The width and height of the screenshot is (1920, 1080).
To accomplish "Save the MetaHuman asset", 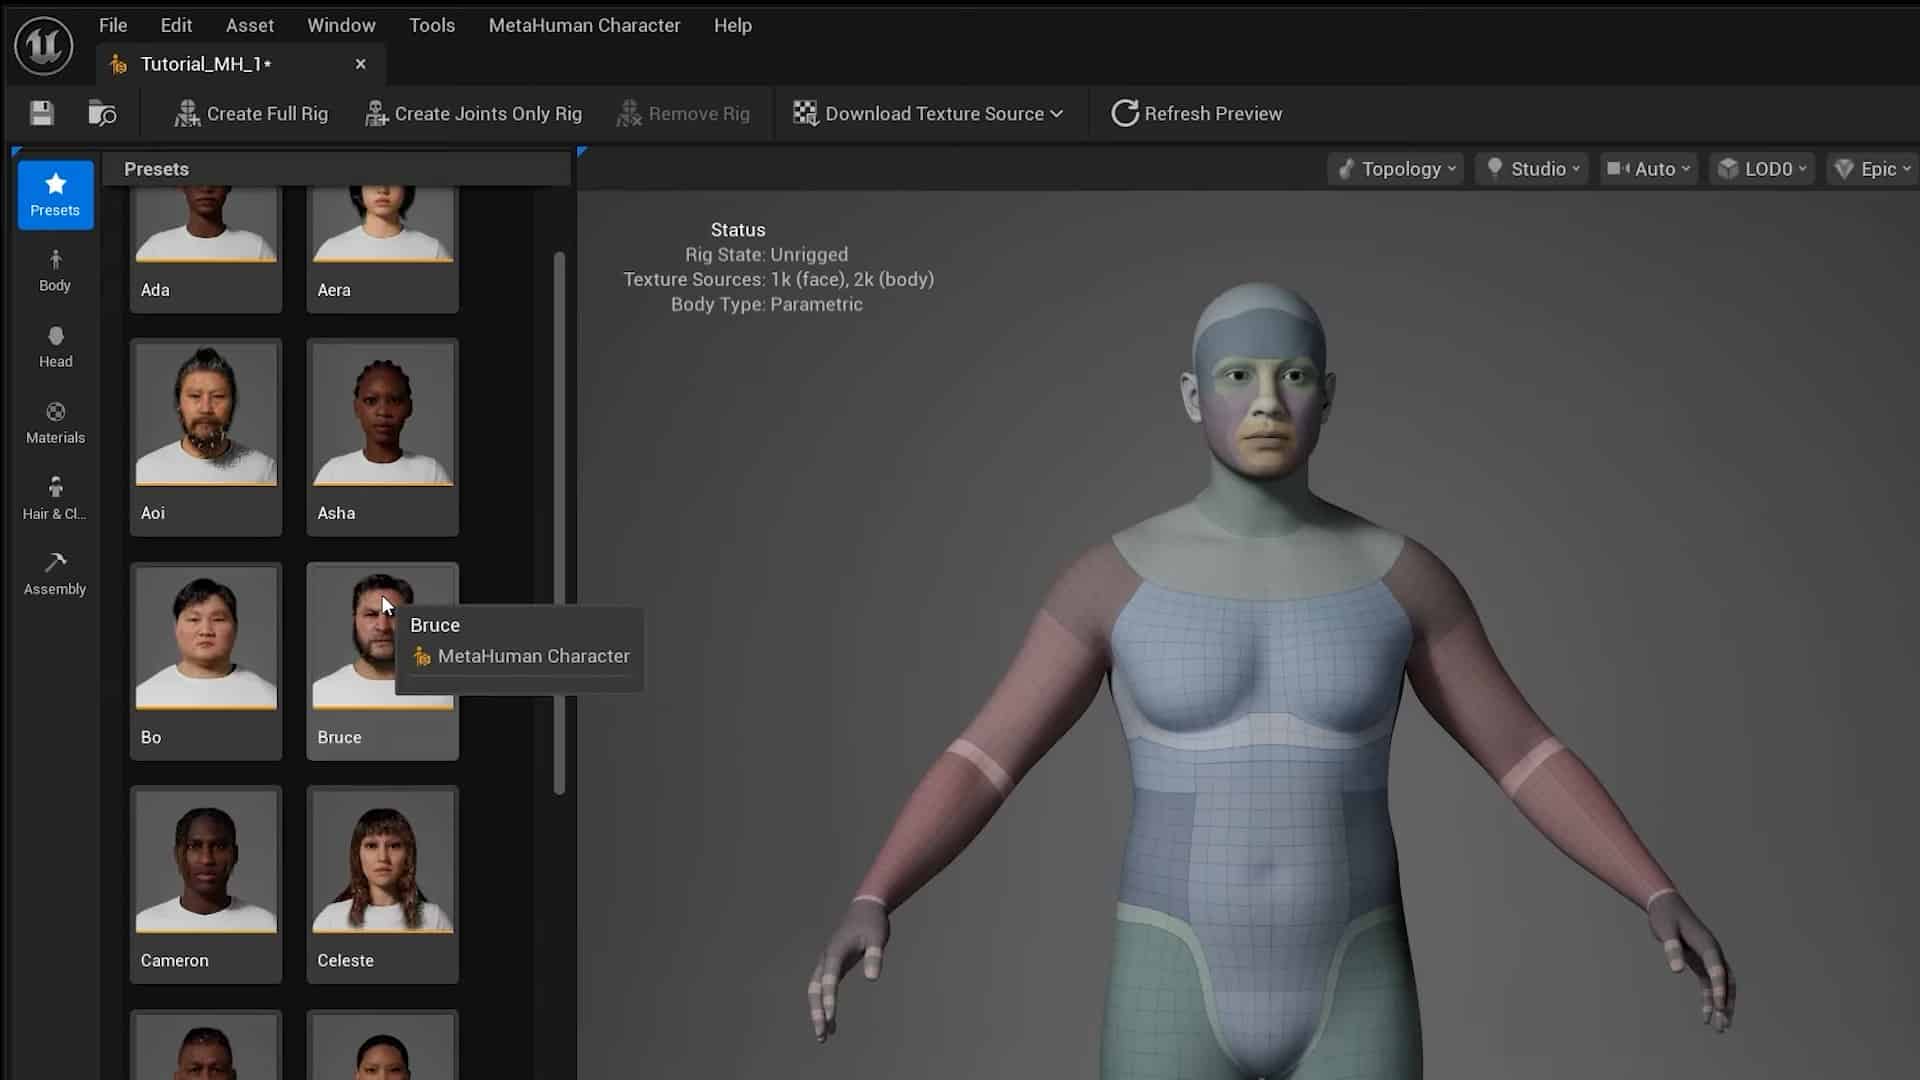I will (x=41, y=113).
